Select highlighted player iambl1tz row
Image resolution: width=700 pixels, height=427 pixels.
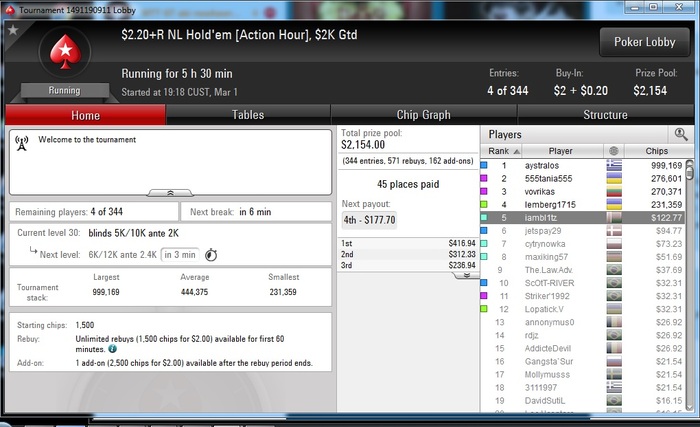pyautogui.click(x=583, y=218)
